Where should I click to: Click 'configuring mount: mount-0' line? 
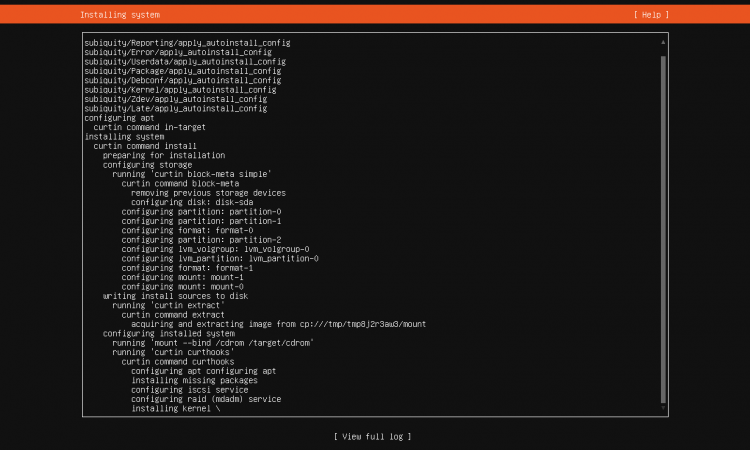coord(182,287)
